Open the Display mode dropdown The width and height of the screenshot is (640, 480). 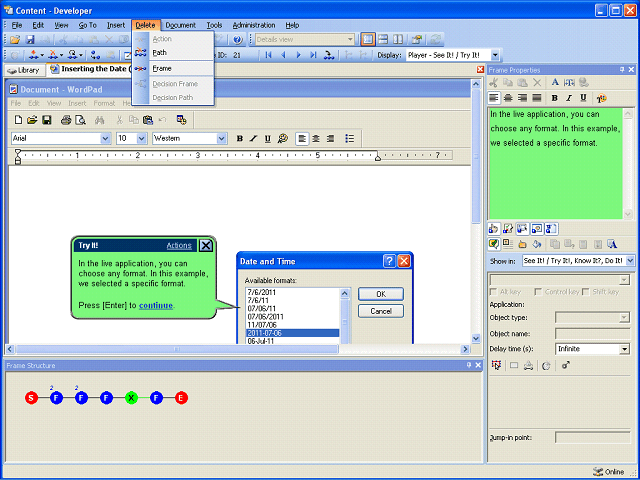click(x=495, y=55)
